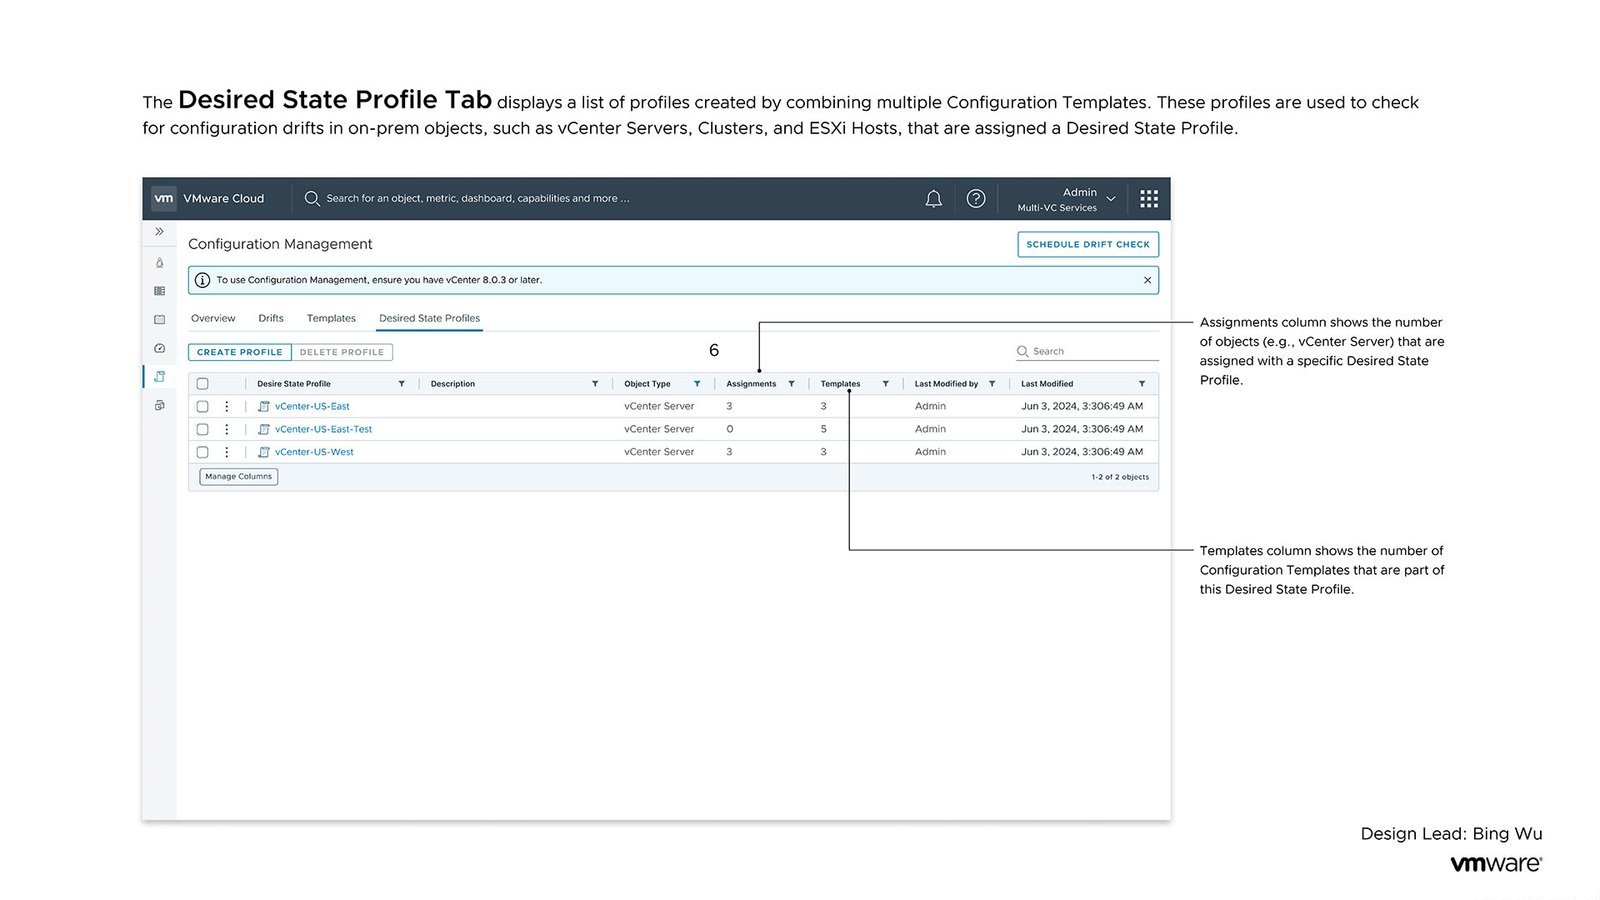Select the checkbox for vCenter-US-East-Test
The height and width of the screenshot is (900, 1600).
click(x=202, y=429)
